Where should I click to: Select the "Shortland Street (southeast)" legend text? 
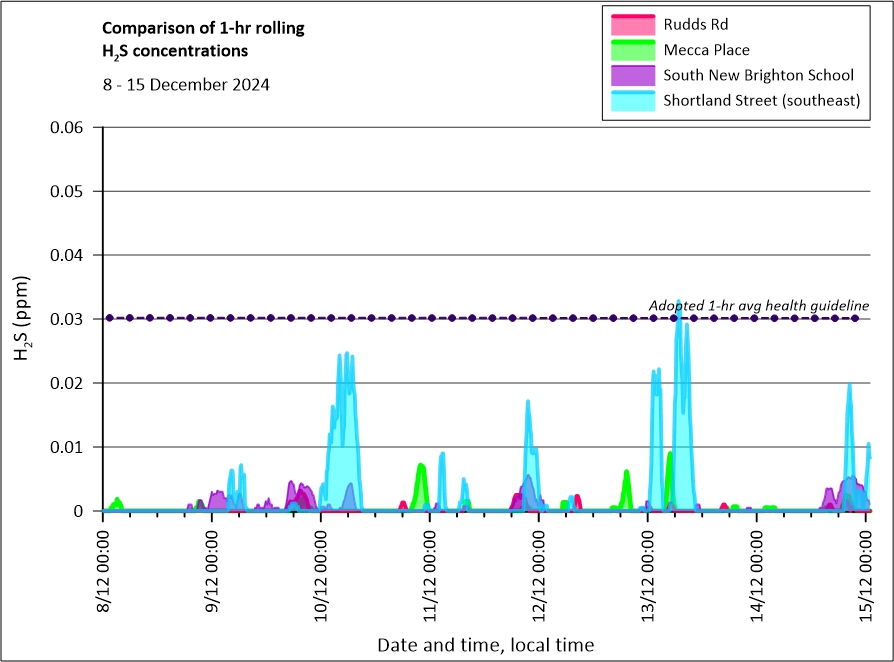(x=761, y=101)
